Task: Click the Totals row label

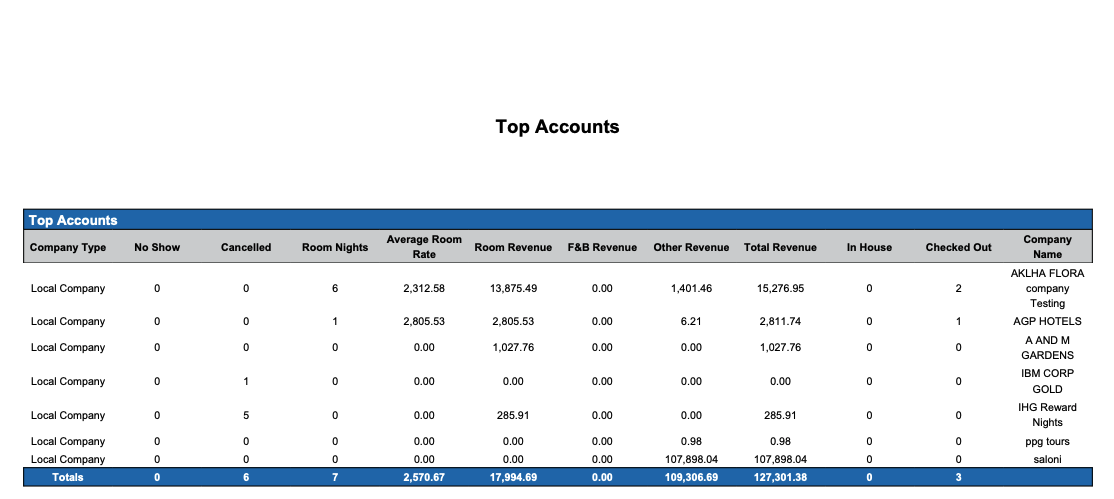Action: click(x=68, y=478)
